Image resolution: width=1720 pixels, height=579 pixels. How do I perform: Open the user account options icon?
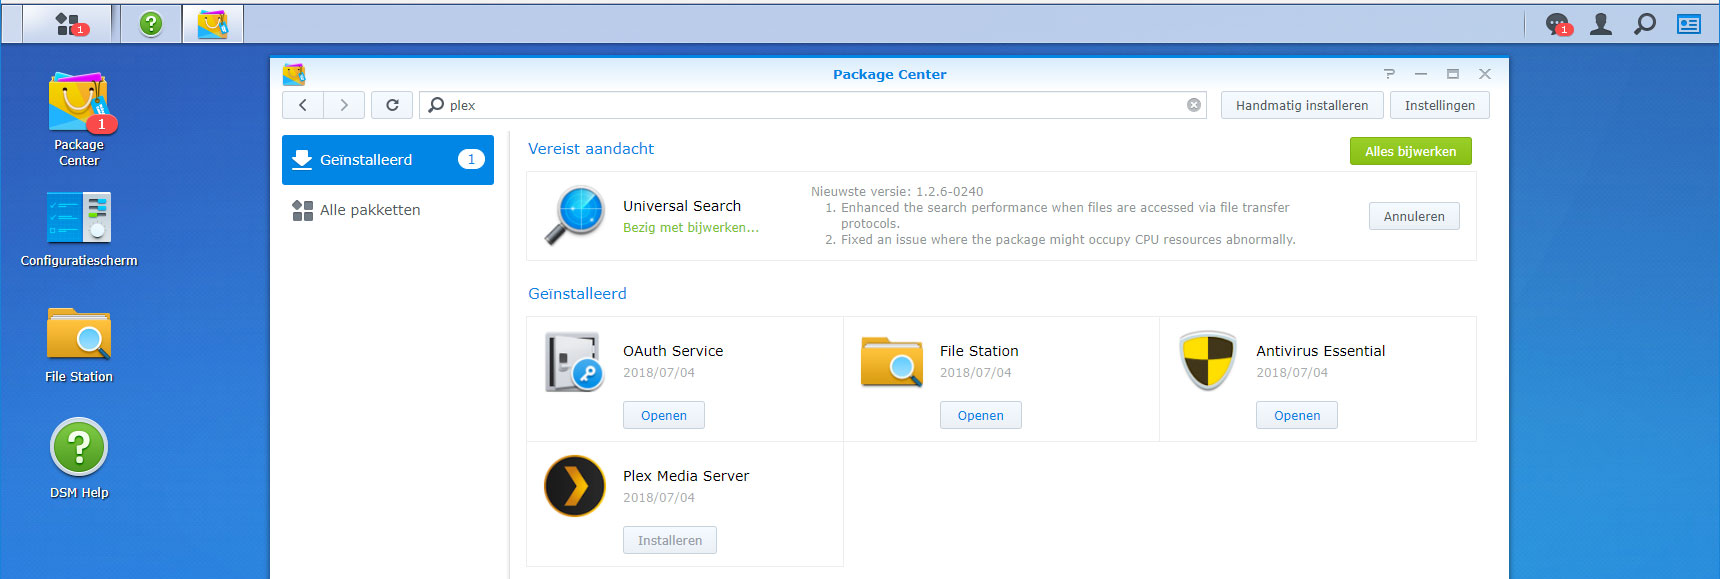click(1601, 24)
